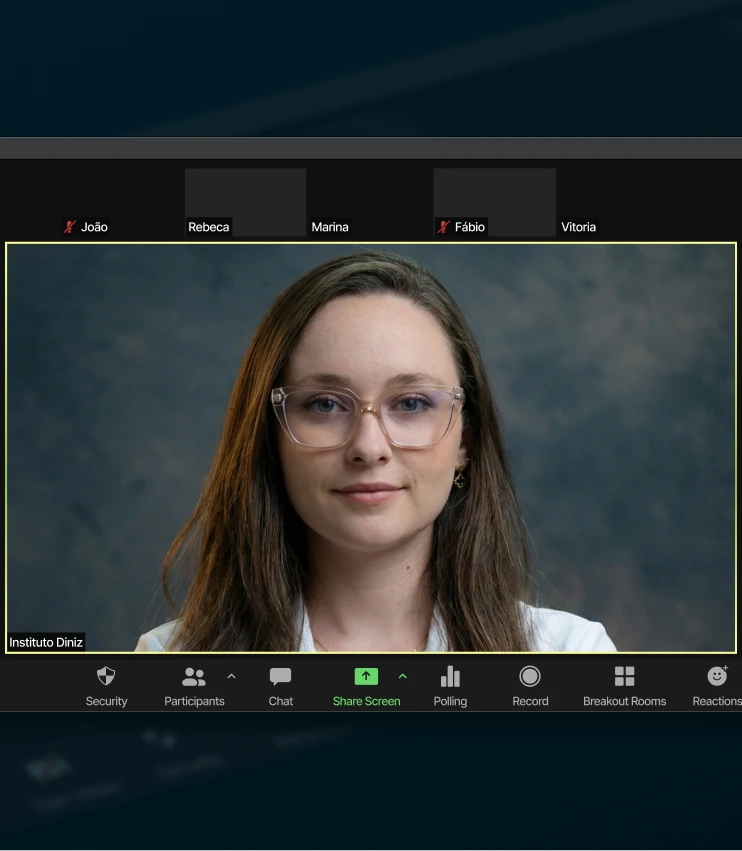The height and width of the screenshot is (851, 742).
Task: Open the Participants panel icon
Action: [193, 677]
